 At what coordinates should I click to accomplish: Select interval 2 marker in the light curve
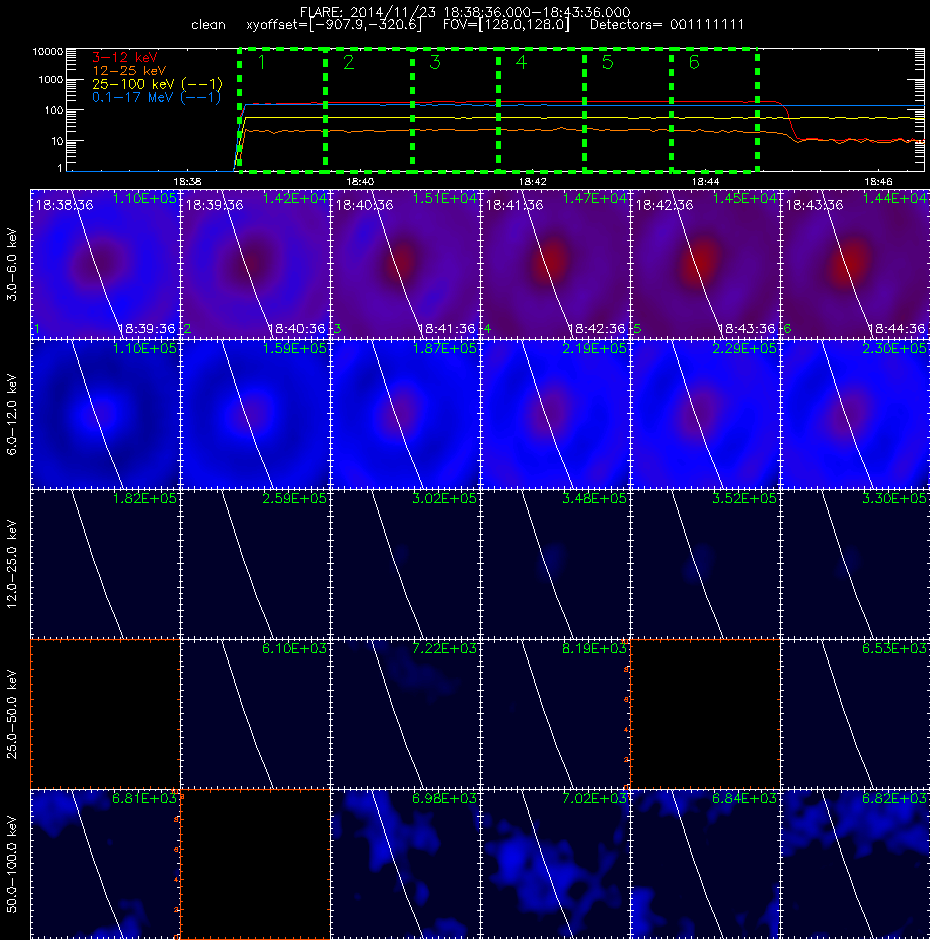[348, 62]
